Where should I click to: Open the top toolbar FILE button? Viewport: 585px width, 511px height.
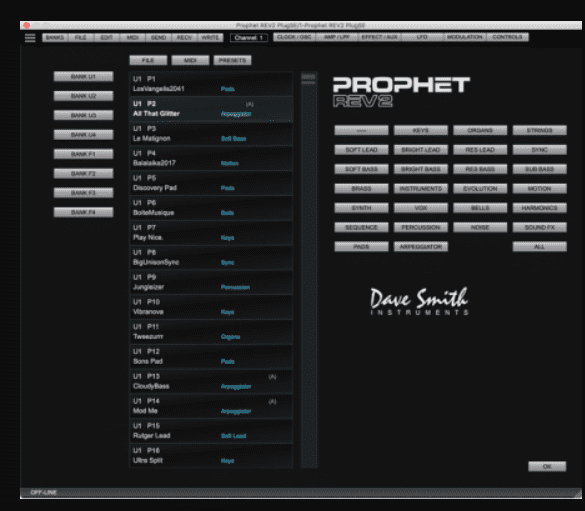click(x=81, y=38)
